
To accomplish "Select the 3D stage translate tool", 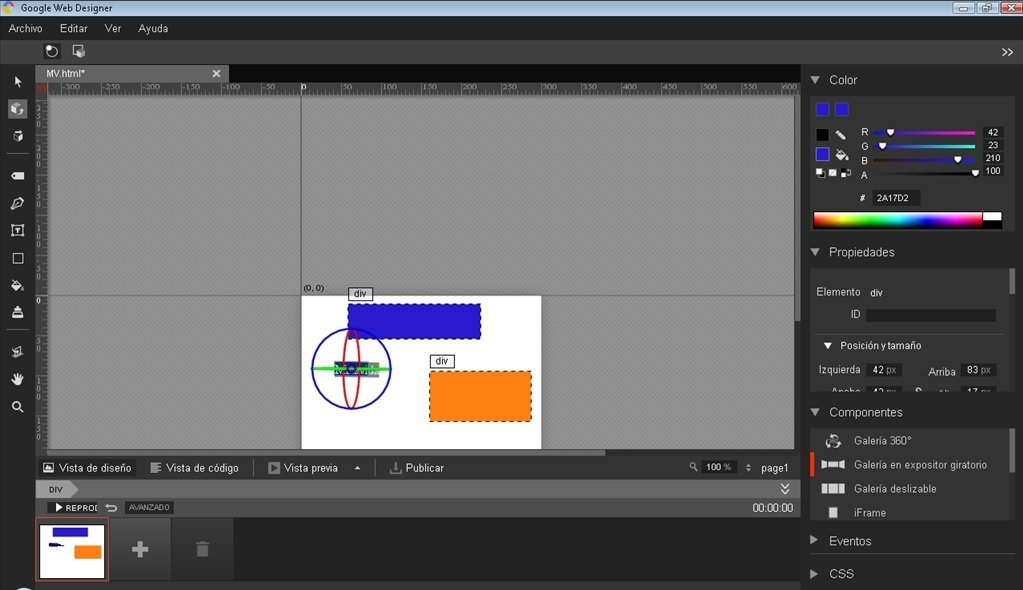I will click(x=18, y=136).
